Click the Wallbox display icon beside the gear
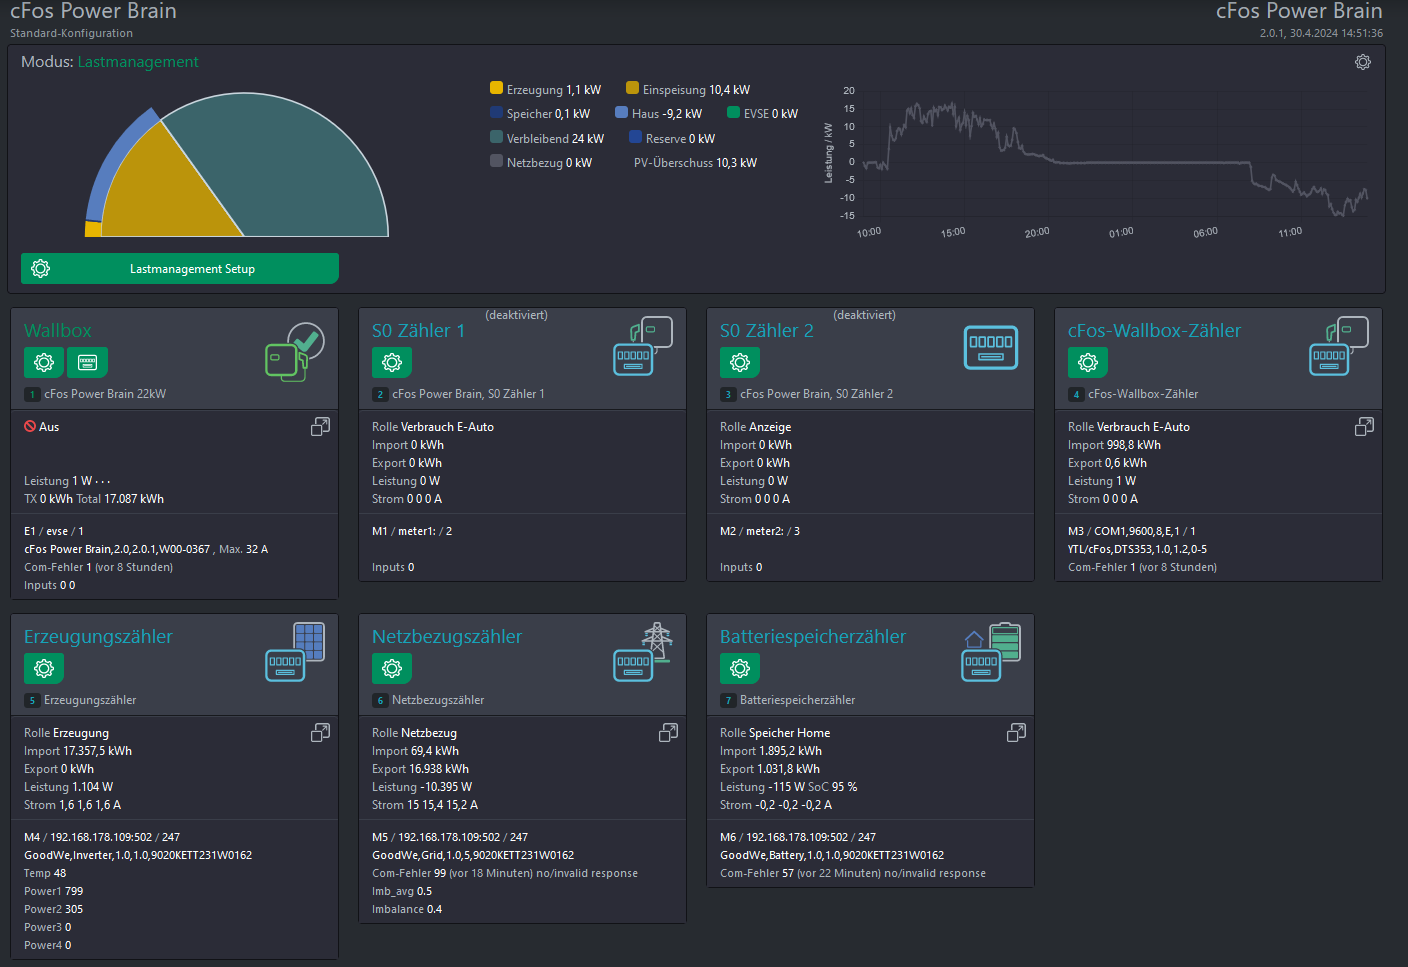The width and height of the screenshot is (1408, 967). point(87,362)
